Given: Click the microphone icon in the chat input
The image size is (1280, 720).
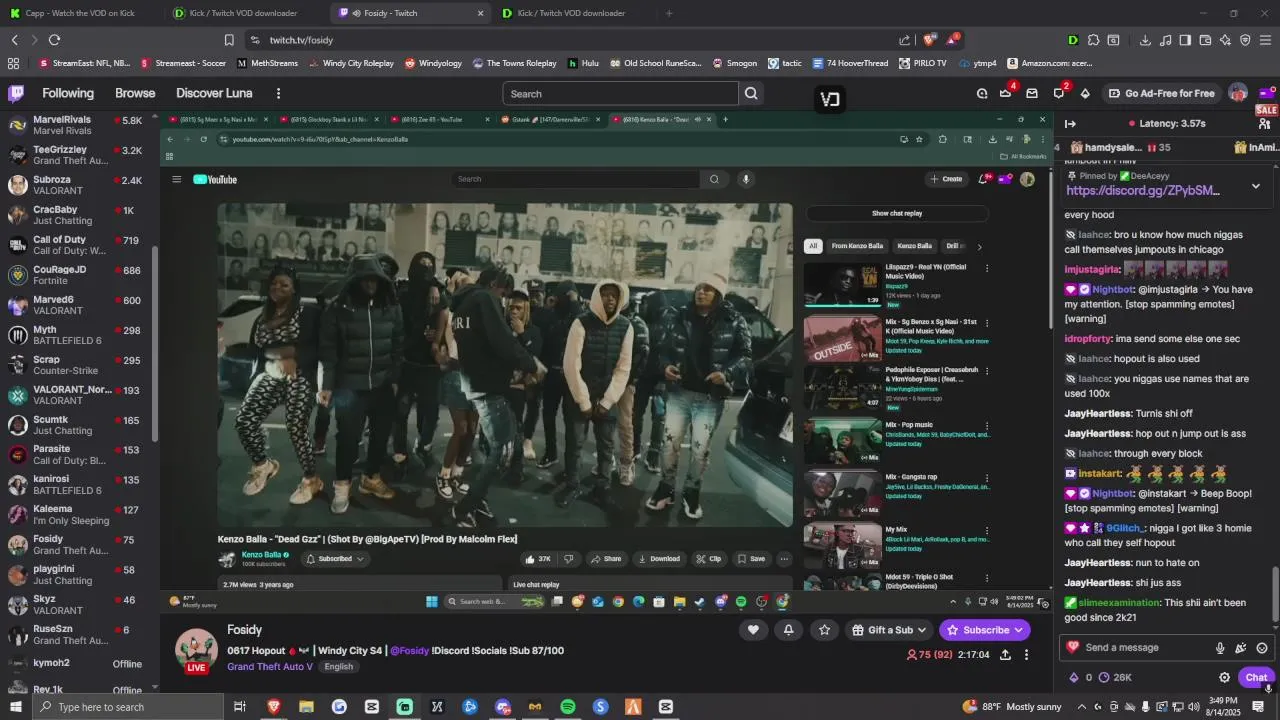Looking at the screenshot, I should tap(1220, 647).
